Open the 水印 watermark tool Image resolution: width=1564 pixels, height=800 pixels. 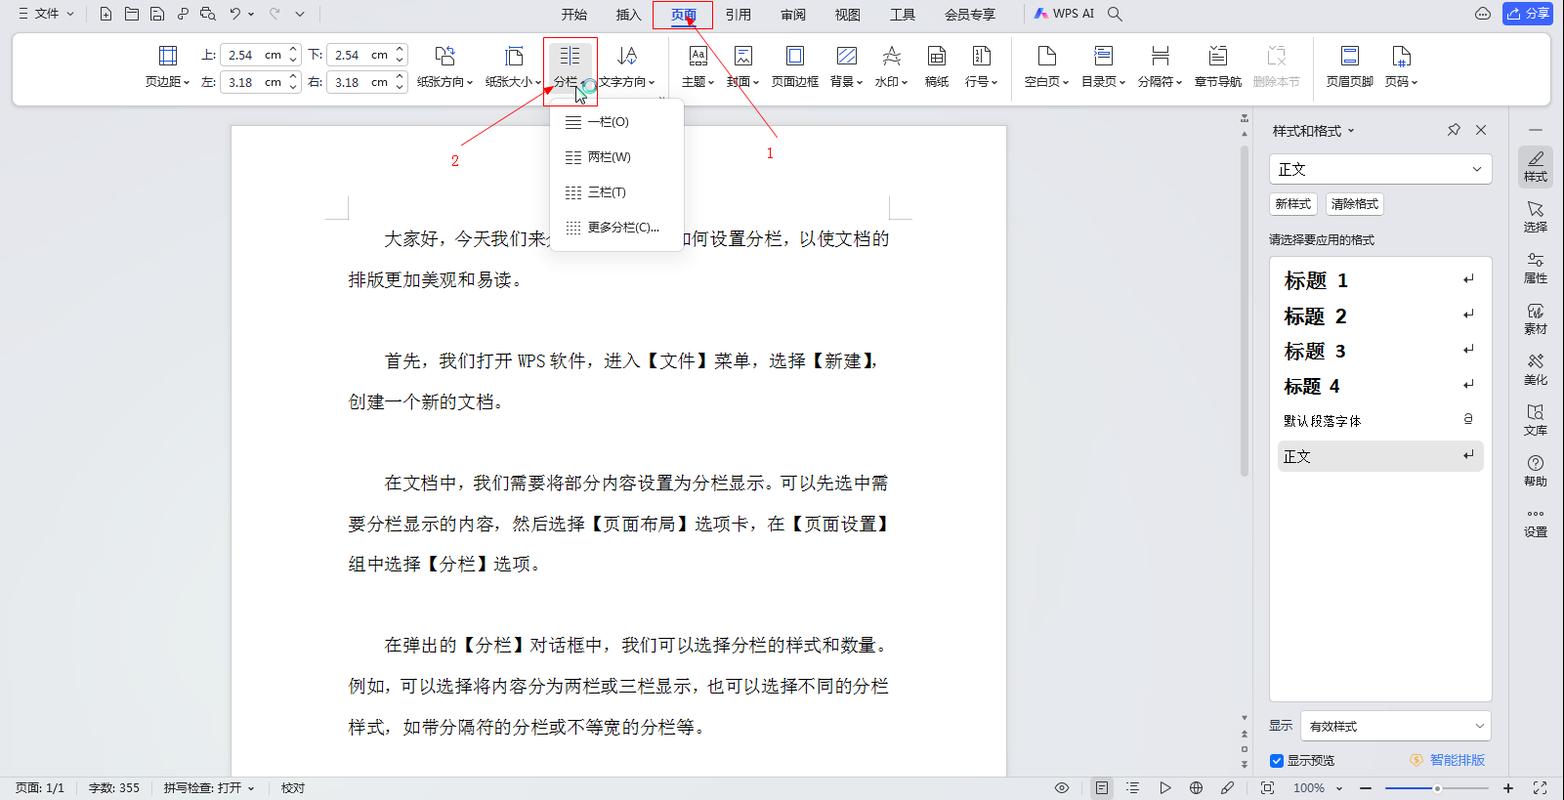click(x=891, y=67)
